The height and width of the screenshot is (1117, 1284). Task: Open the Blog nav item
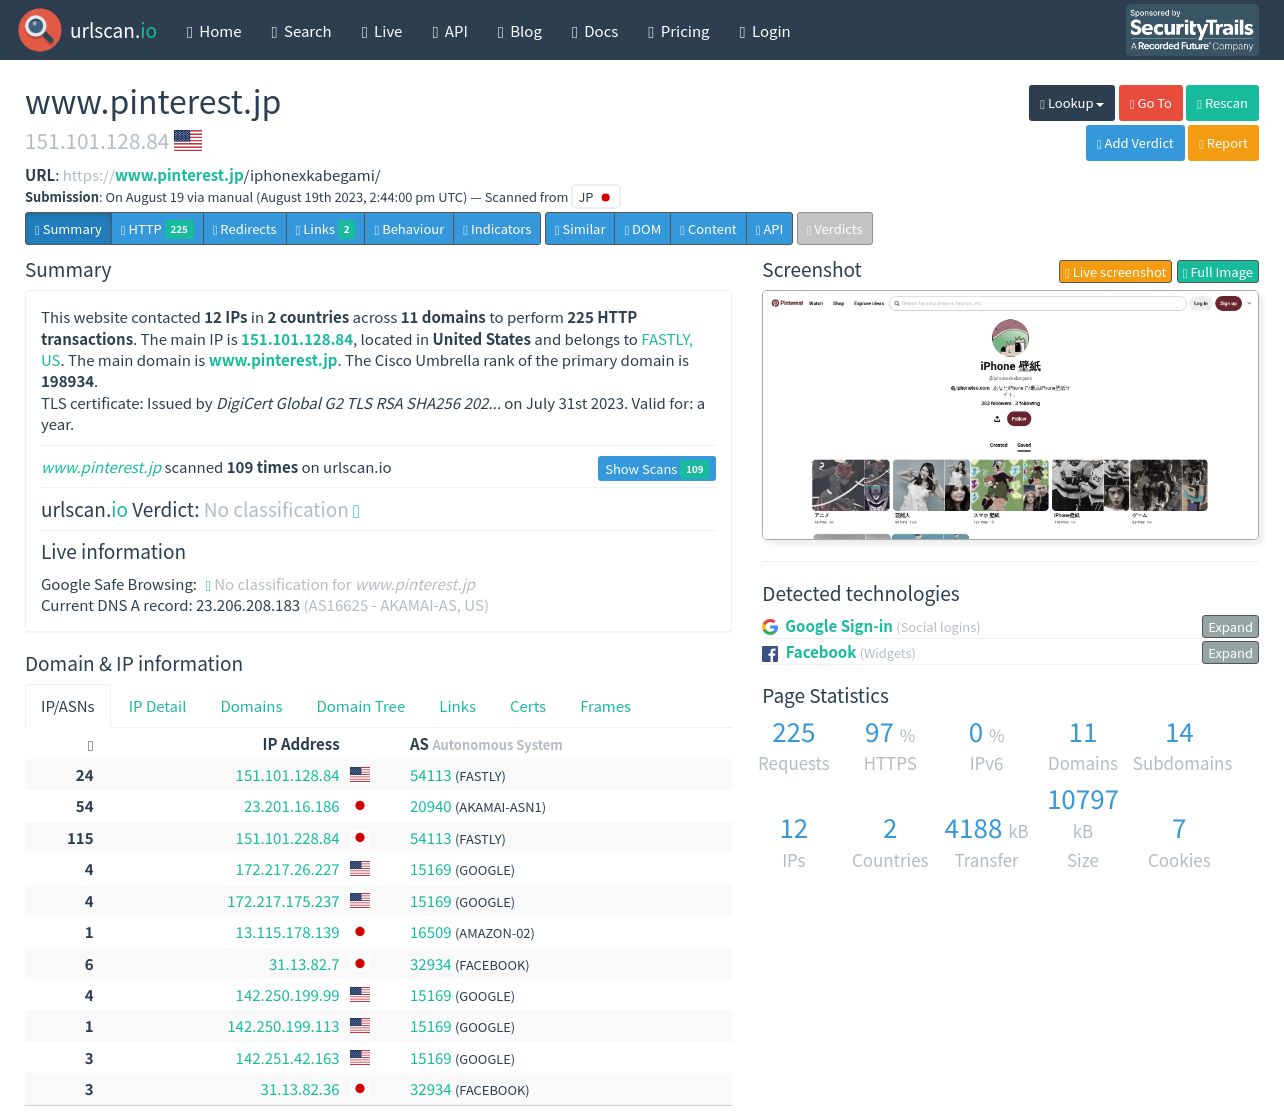coord(520,31)
